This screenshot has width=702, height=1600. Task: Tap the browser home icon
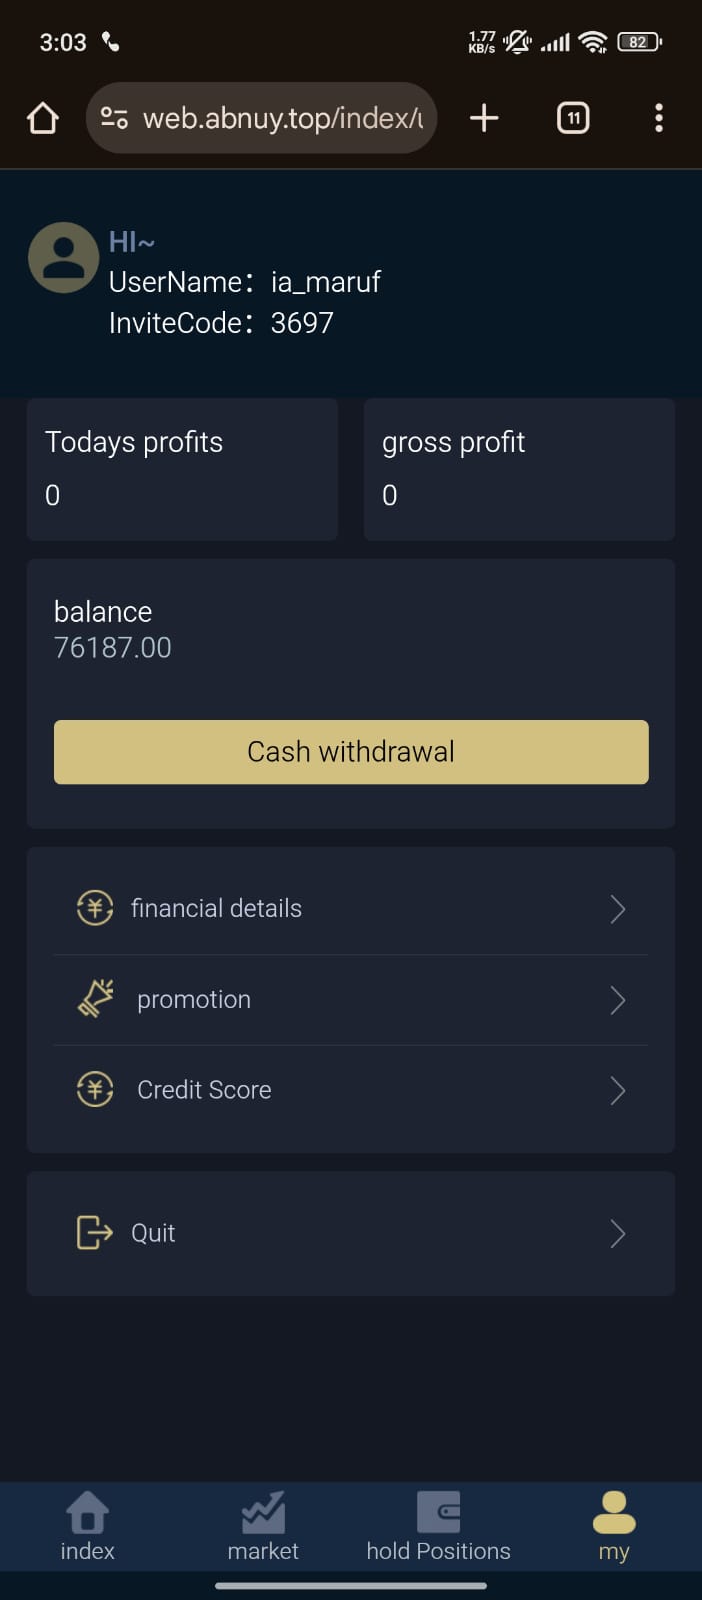pos(43,118)
